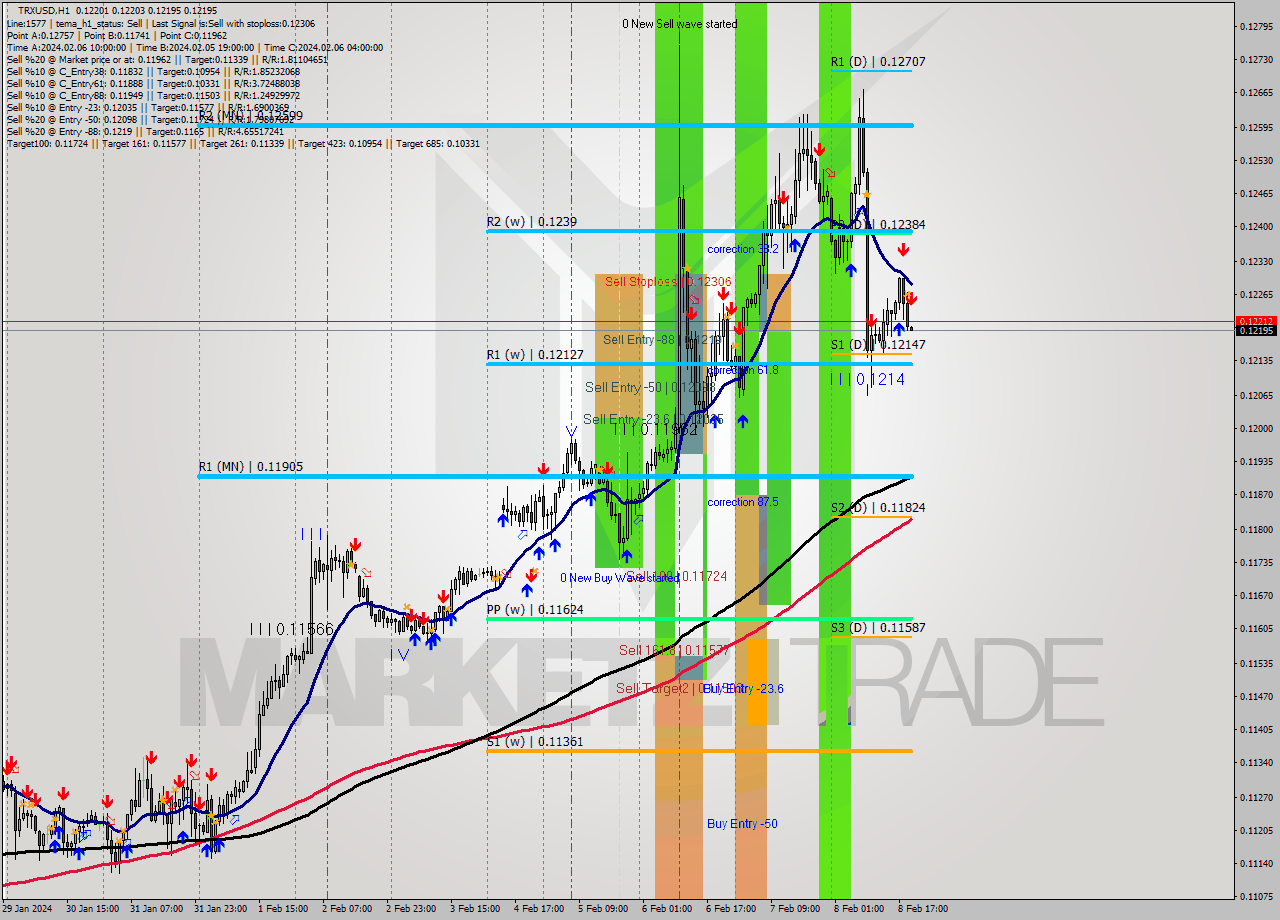Click the 'Target100: 0.11724' info line
Viewport: 1280px width, 920px height.
coord(243,143)
